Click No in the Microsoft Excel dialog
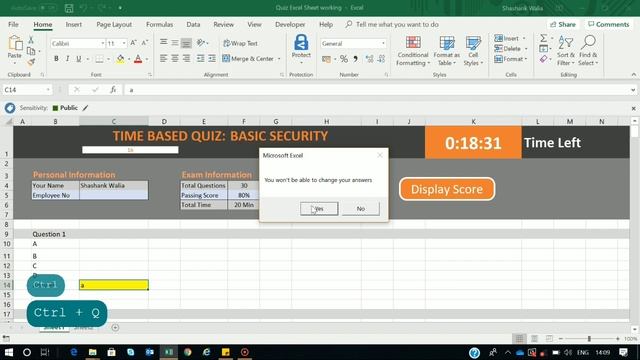The image size is (640, 360). (x=361, y=209)
